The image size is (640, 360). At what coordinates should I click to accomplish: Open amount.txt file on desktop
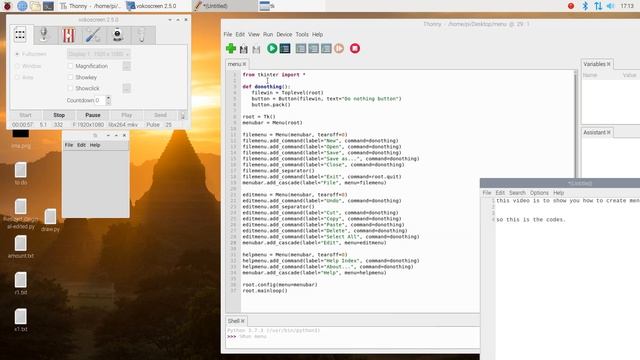pos(21,247)
